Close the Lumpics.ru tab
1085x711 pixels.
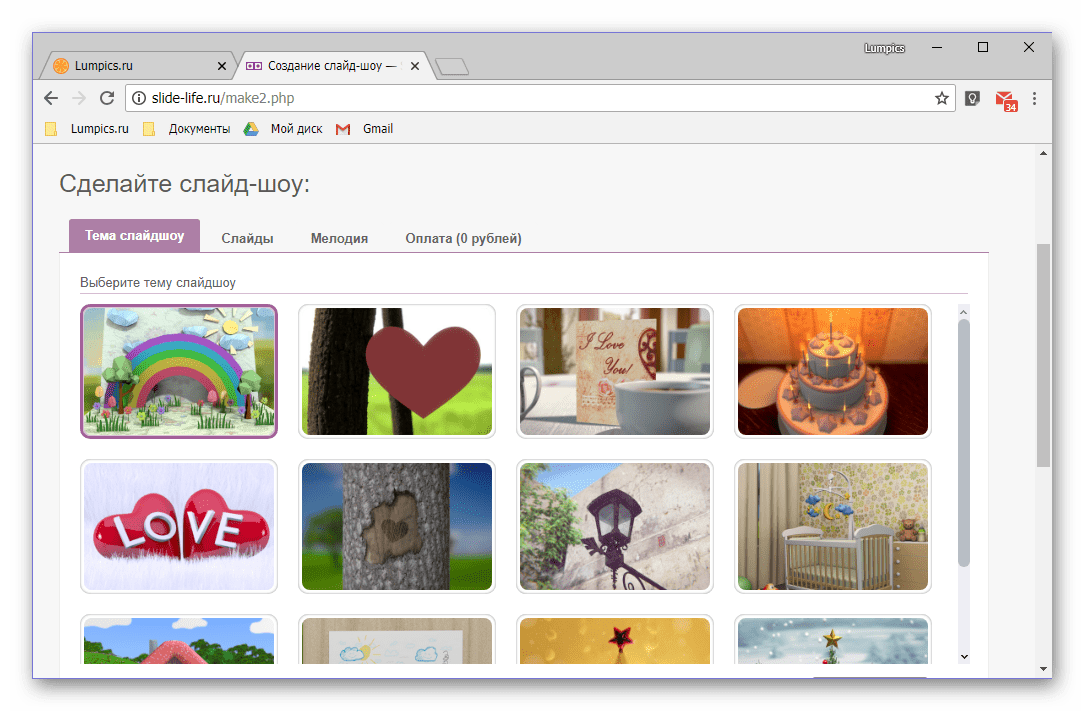tap(221, 66)
